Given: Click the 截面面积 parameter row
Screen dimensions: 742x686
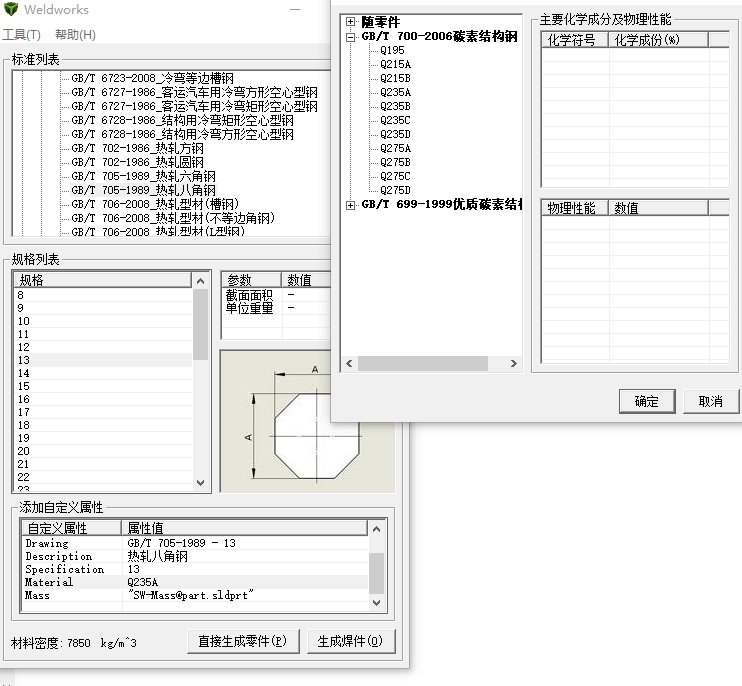Looking at the screenshot, I should coord(276,295).
